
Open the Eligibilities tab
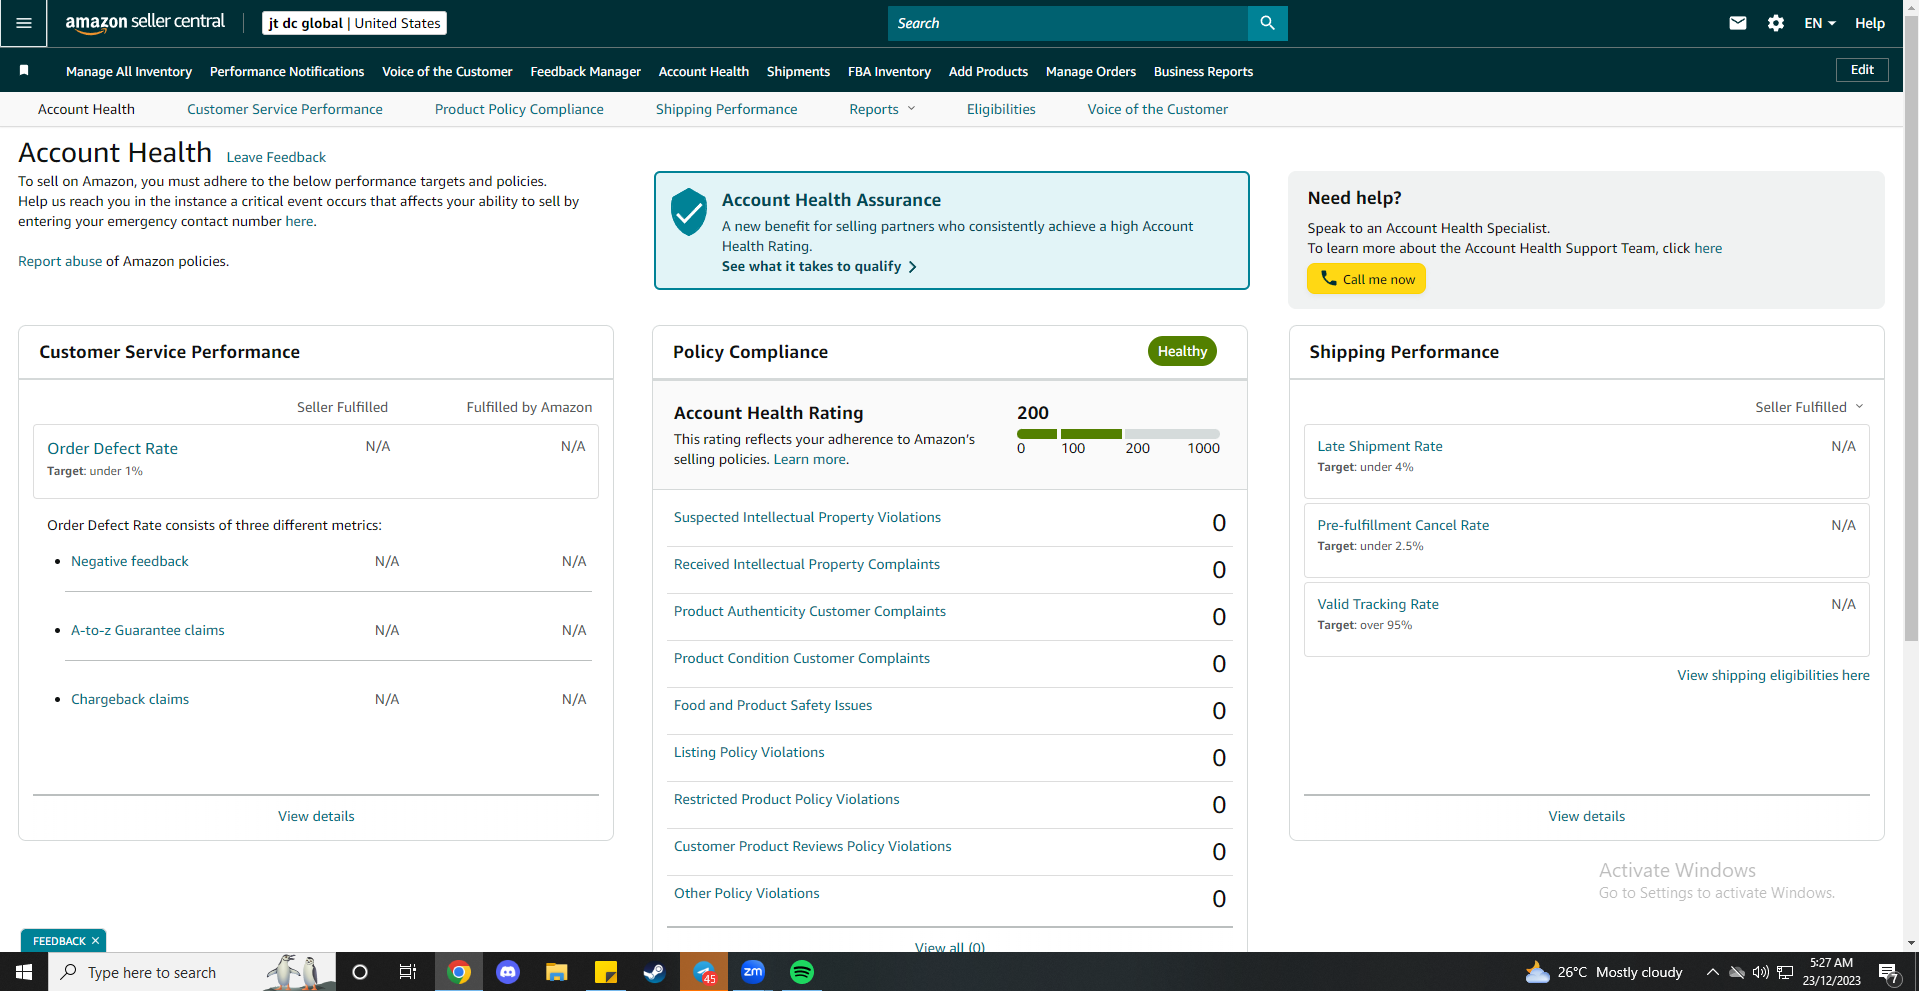pos(1001,109)
